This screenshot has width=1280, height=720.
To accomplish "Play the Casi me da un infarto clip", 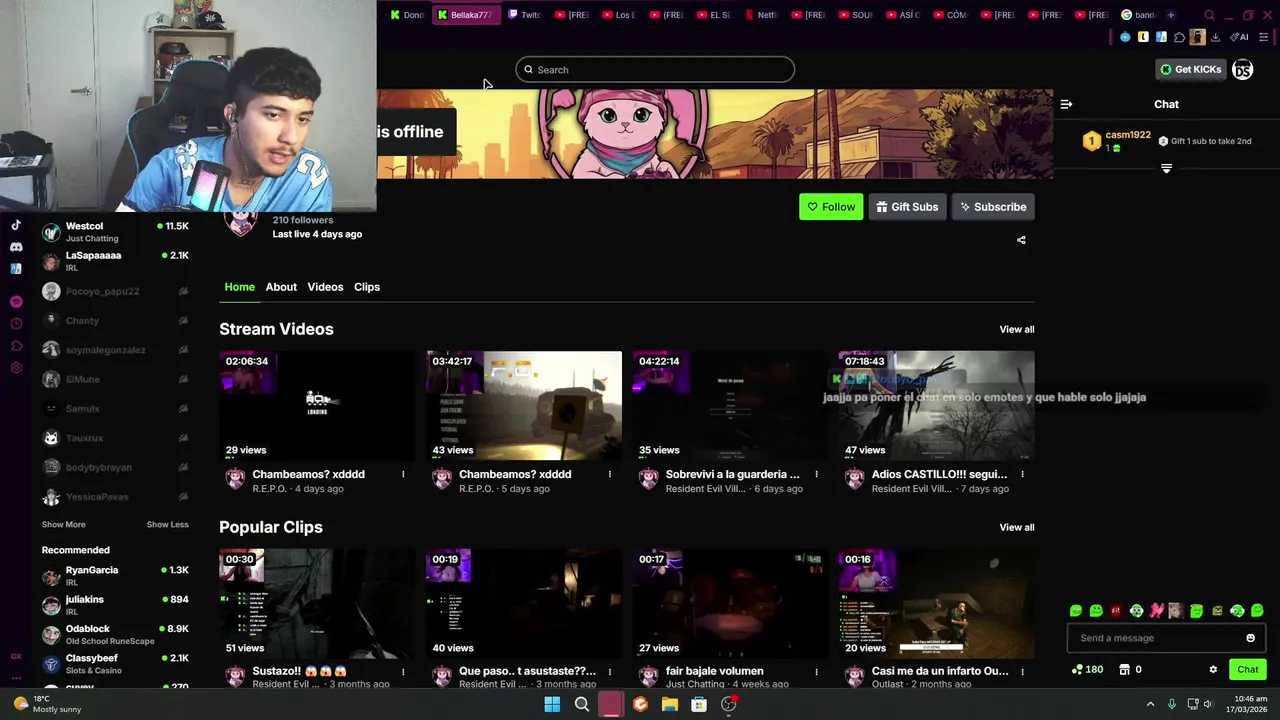I will click(936, 603).
